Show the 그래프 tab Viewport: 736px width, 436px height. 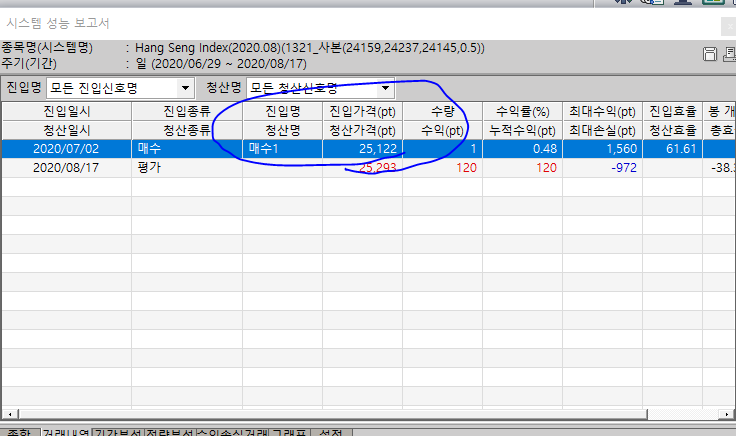[x=289, y=433]
